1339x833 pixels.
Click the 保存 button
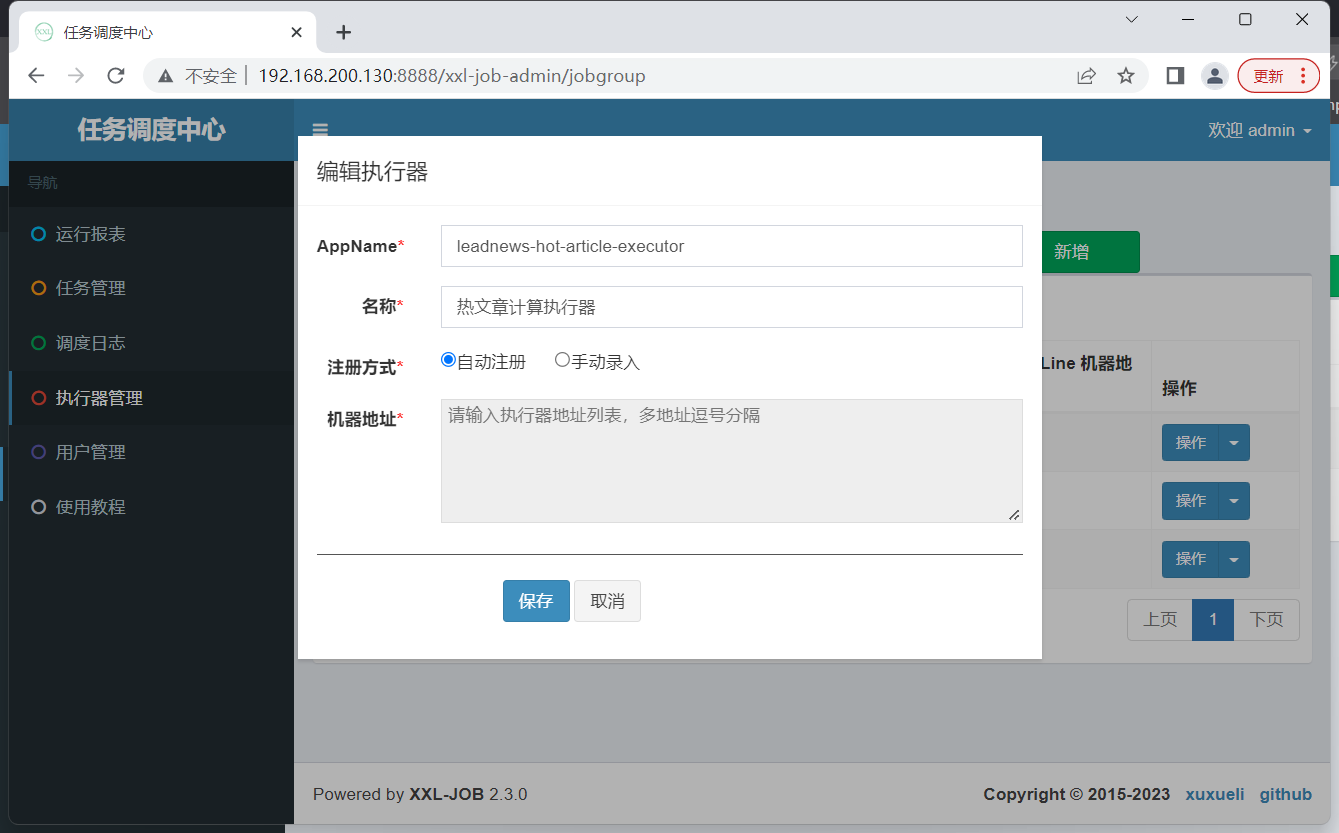tap(536, 601)
